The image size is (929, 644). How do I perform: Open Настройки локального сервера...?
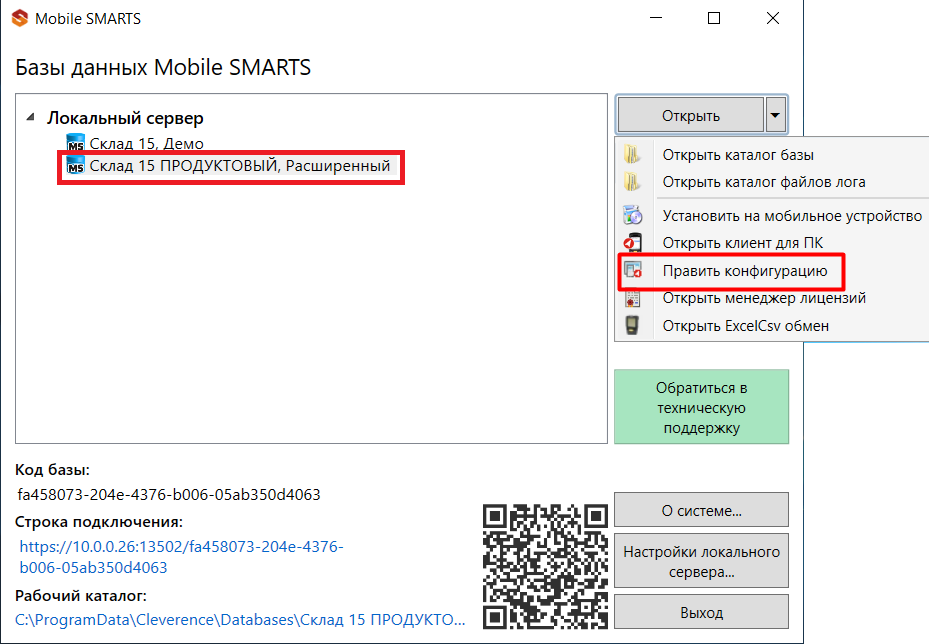(701, 561)
